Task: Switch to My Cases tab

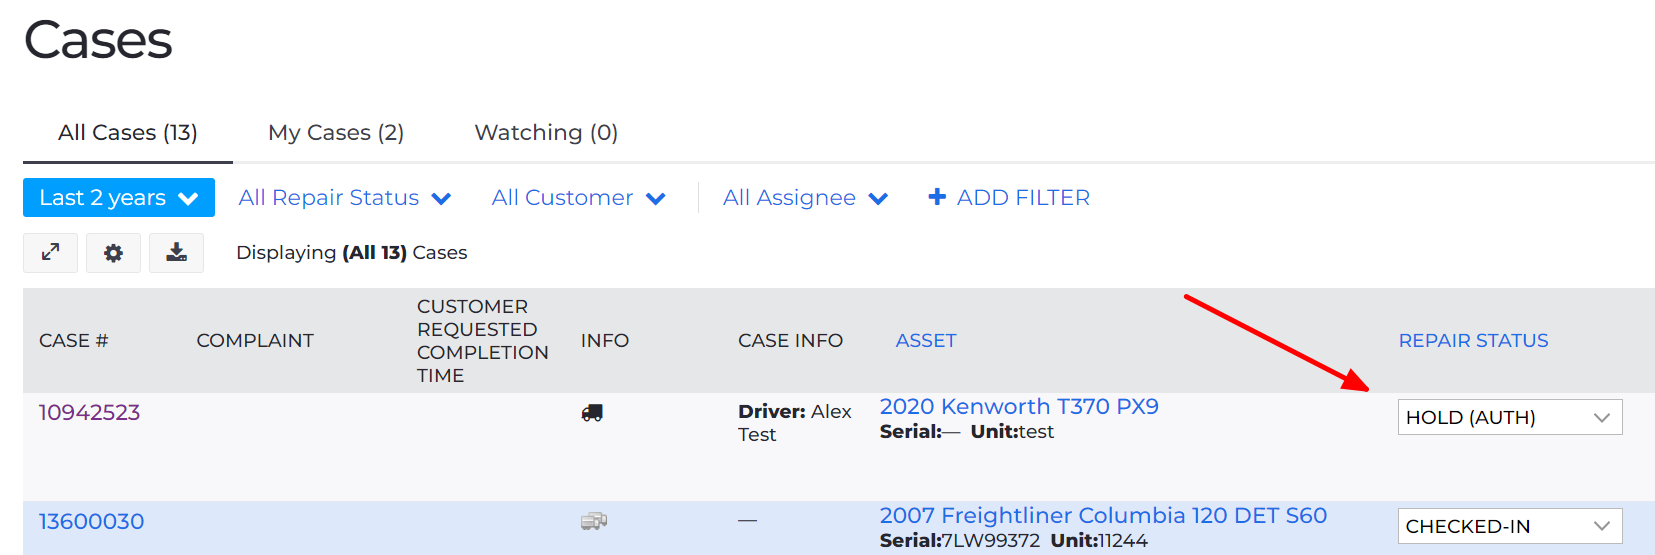Action: [x=336, y=133]
